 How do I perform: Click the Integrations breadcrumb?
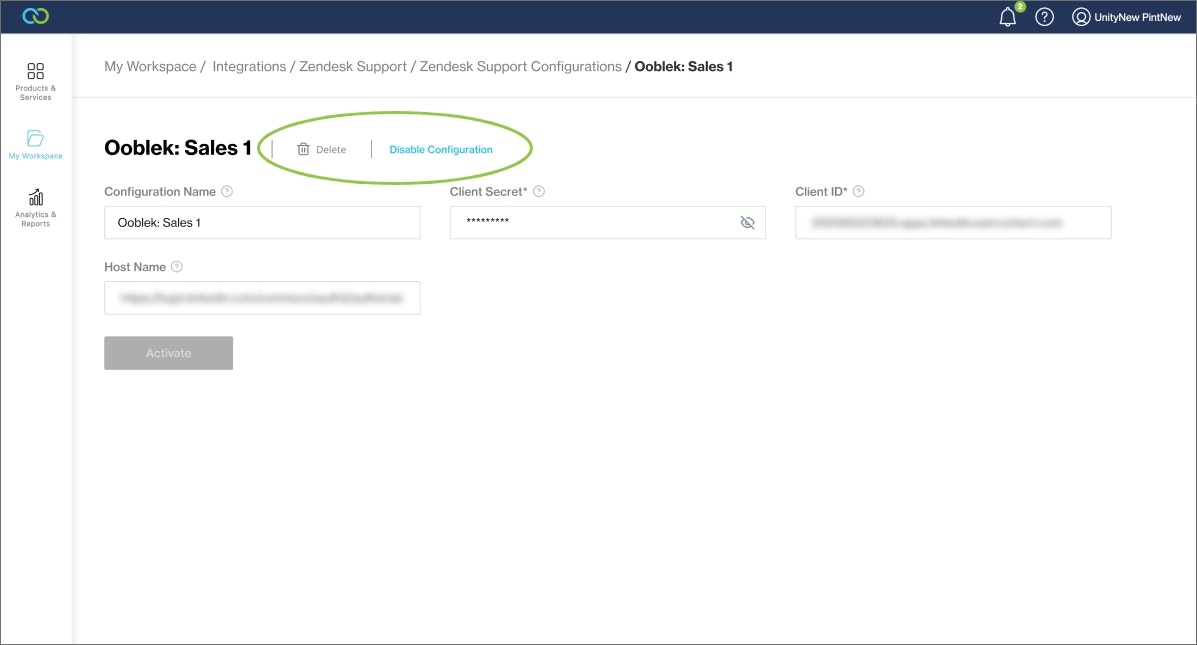(249, 66)
